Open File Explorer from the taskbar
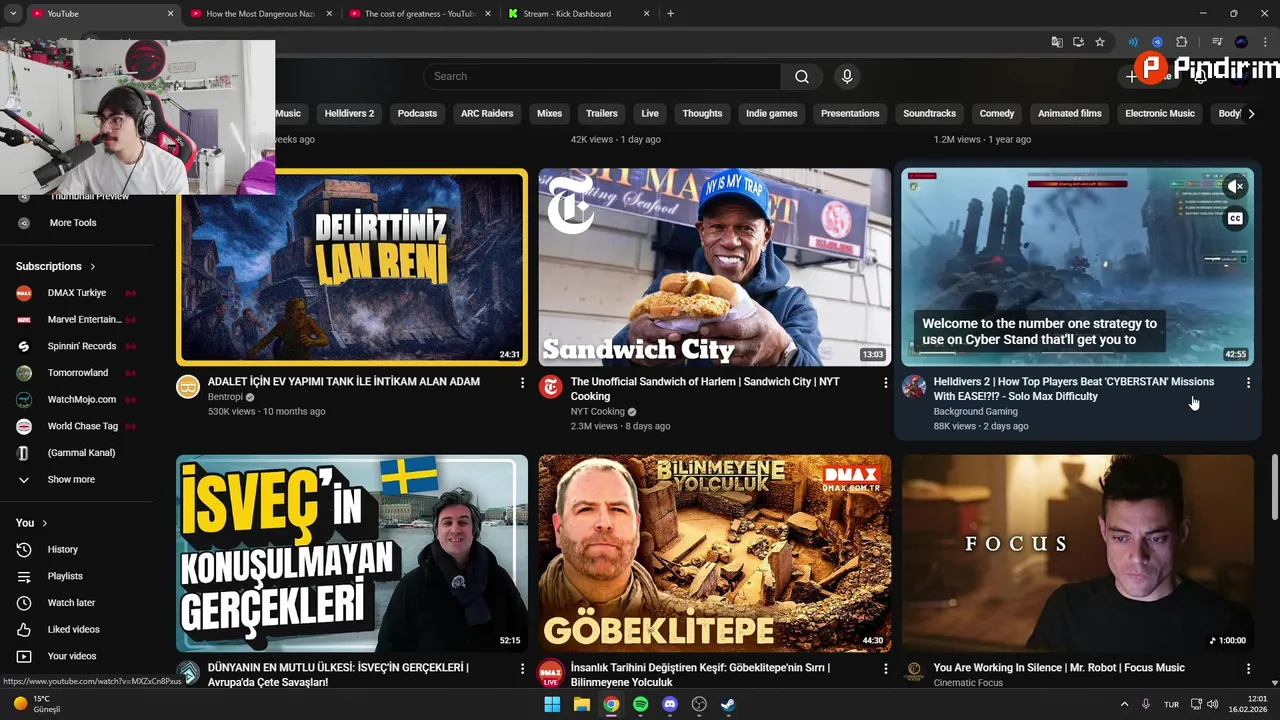The height and width of the screenshot is (720, 1280). (x=582, y=704)
